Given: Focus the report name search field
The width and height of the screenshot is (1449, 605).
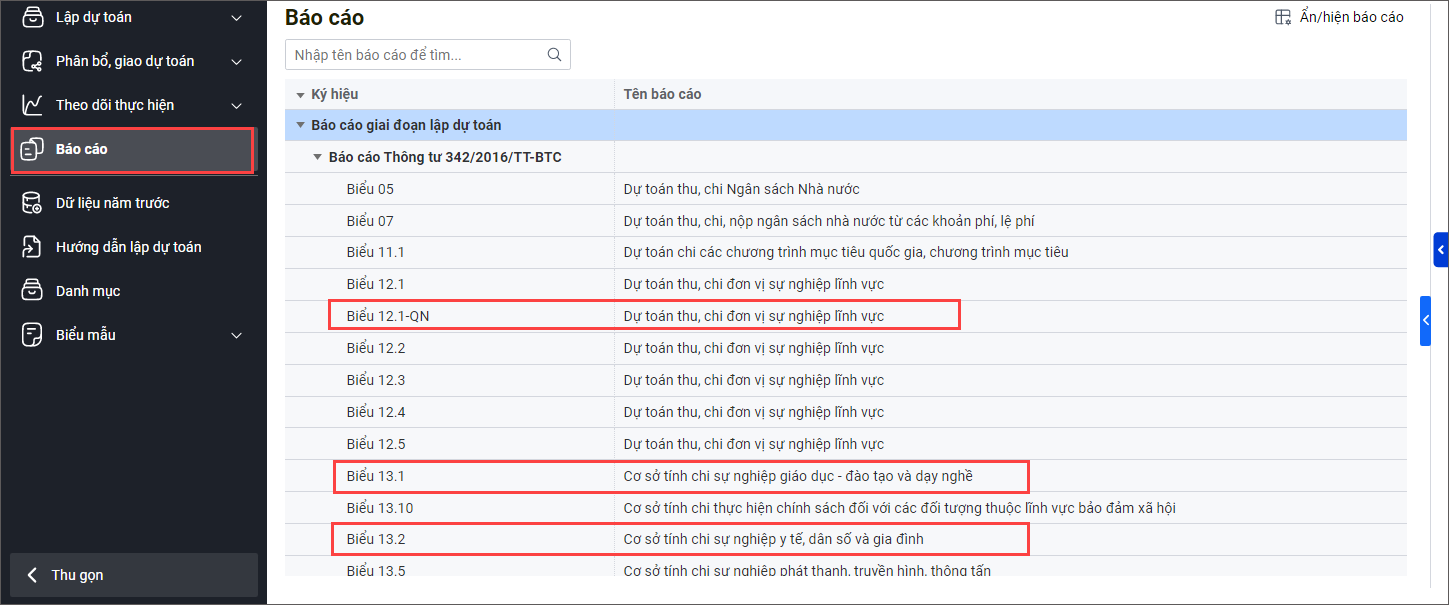Looking at the screenshot, I should pos(415,55).
